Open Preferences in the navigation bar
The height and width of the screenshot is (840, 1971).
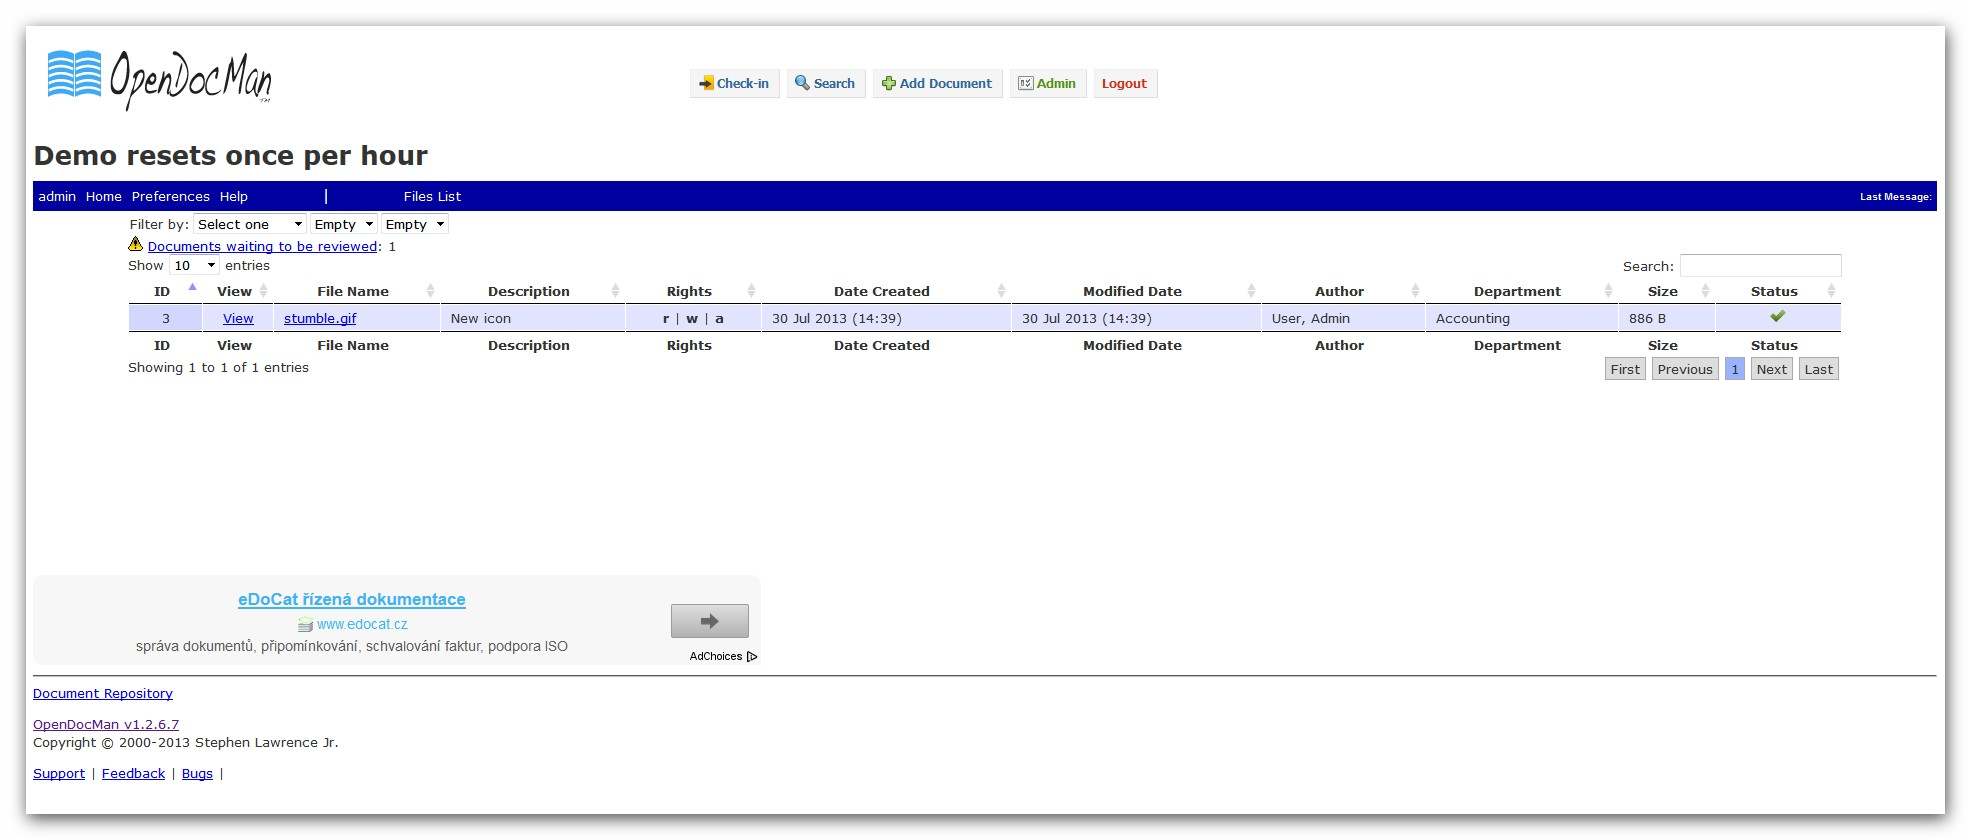click(x=171, y=196)
